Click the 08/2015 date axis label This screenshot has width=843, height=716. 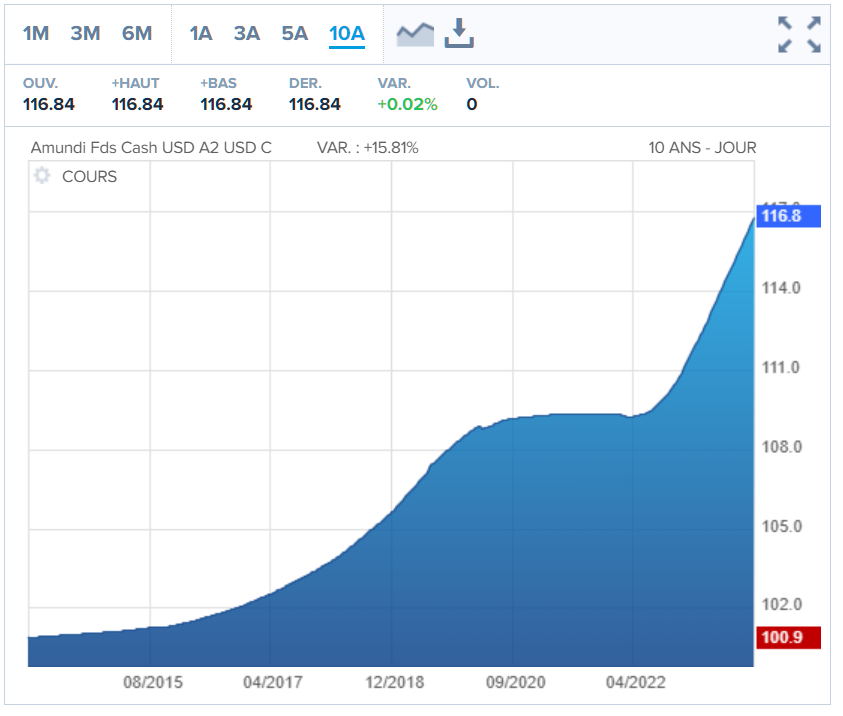[152, 682]
